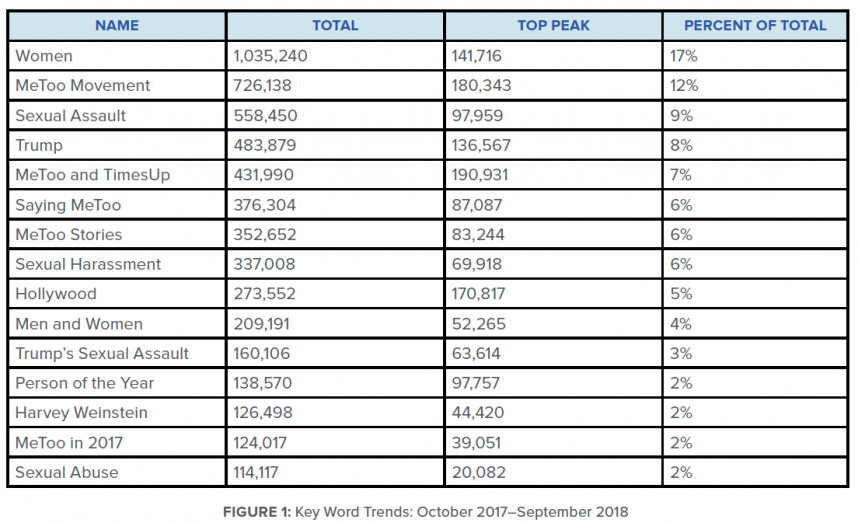Click the MeToo Stories total 352,652
The image size is (858, 523).
(265, 235)
